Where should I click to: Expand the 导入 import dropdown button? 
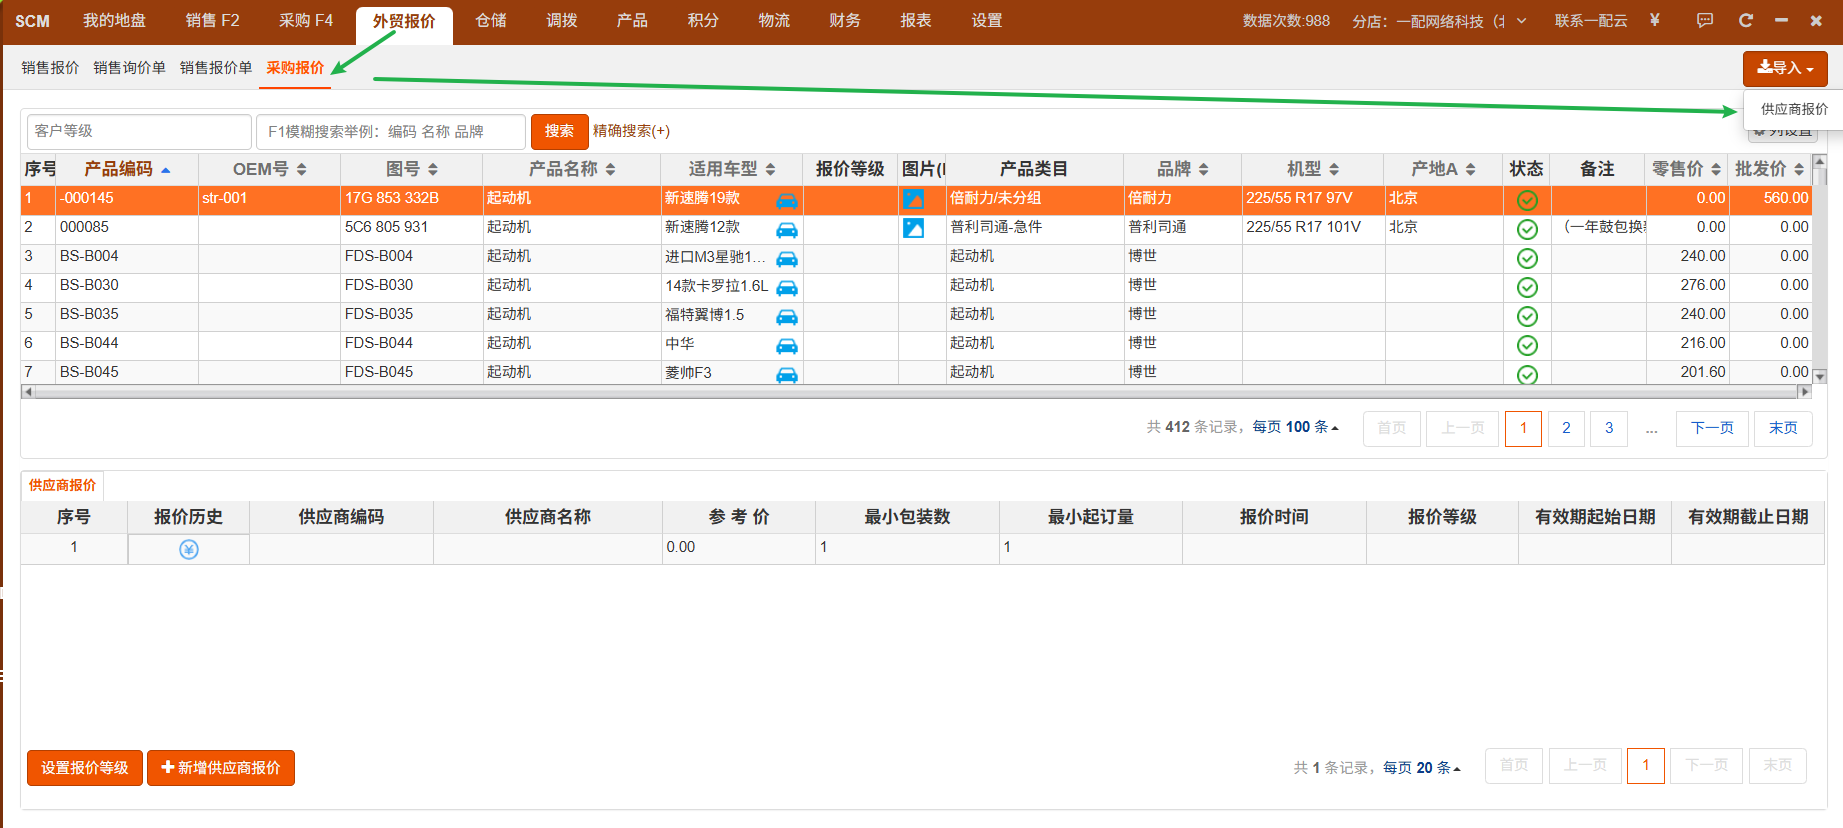[1785, 68]
